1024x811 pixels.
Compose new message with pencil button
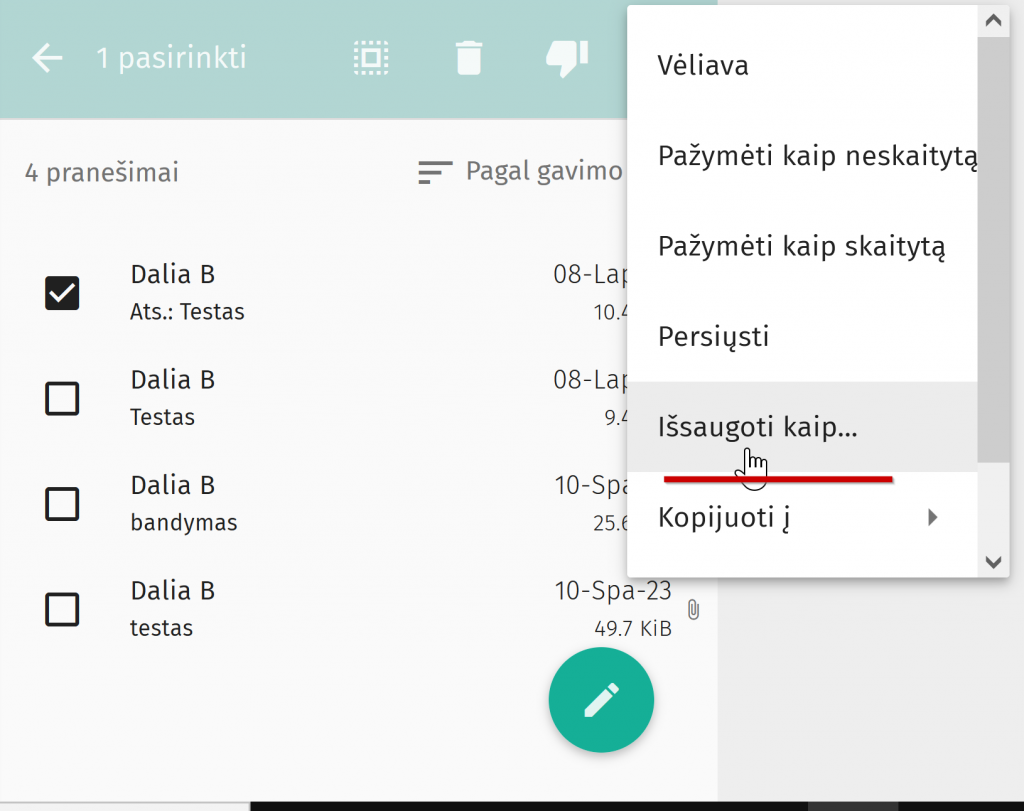[x=601, y=701]
